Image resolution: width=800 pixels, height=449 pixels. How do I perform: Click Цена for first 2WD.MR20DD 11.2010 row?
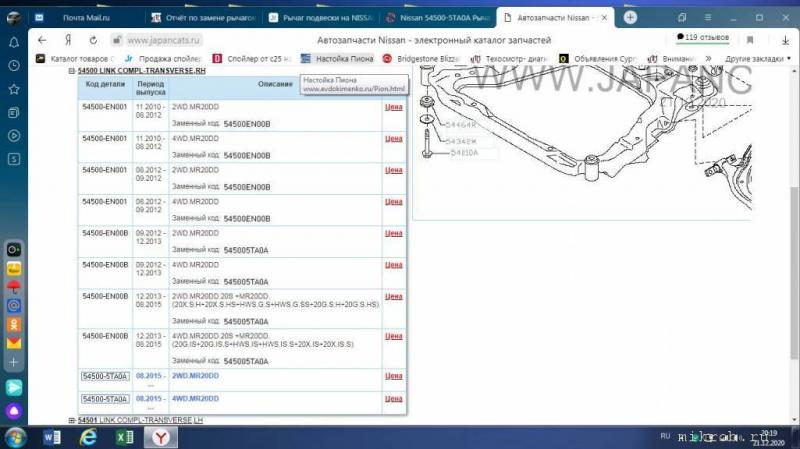pos(393,107)
